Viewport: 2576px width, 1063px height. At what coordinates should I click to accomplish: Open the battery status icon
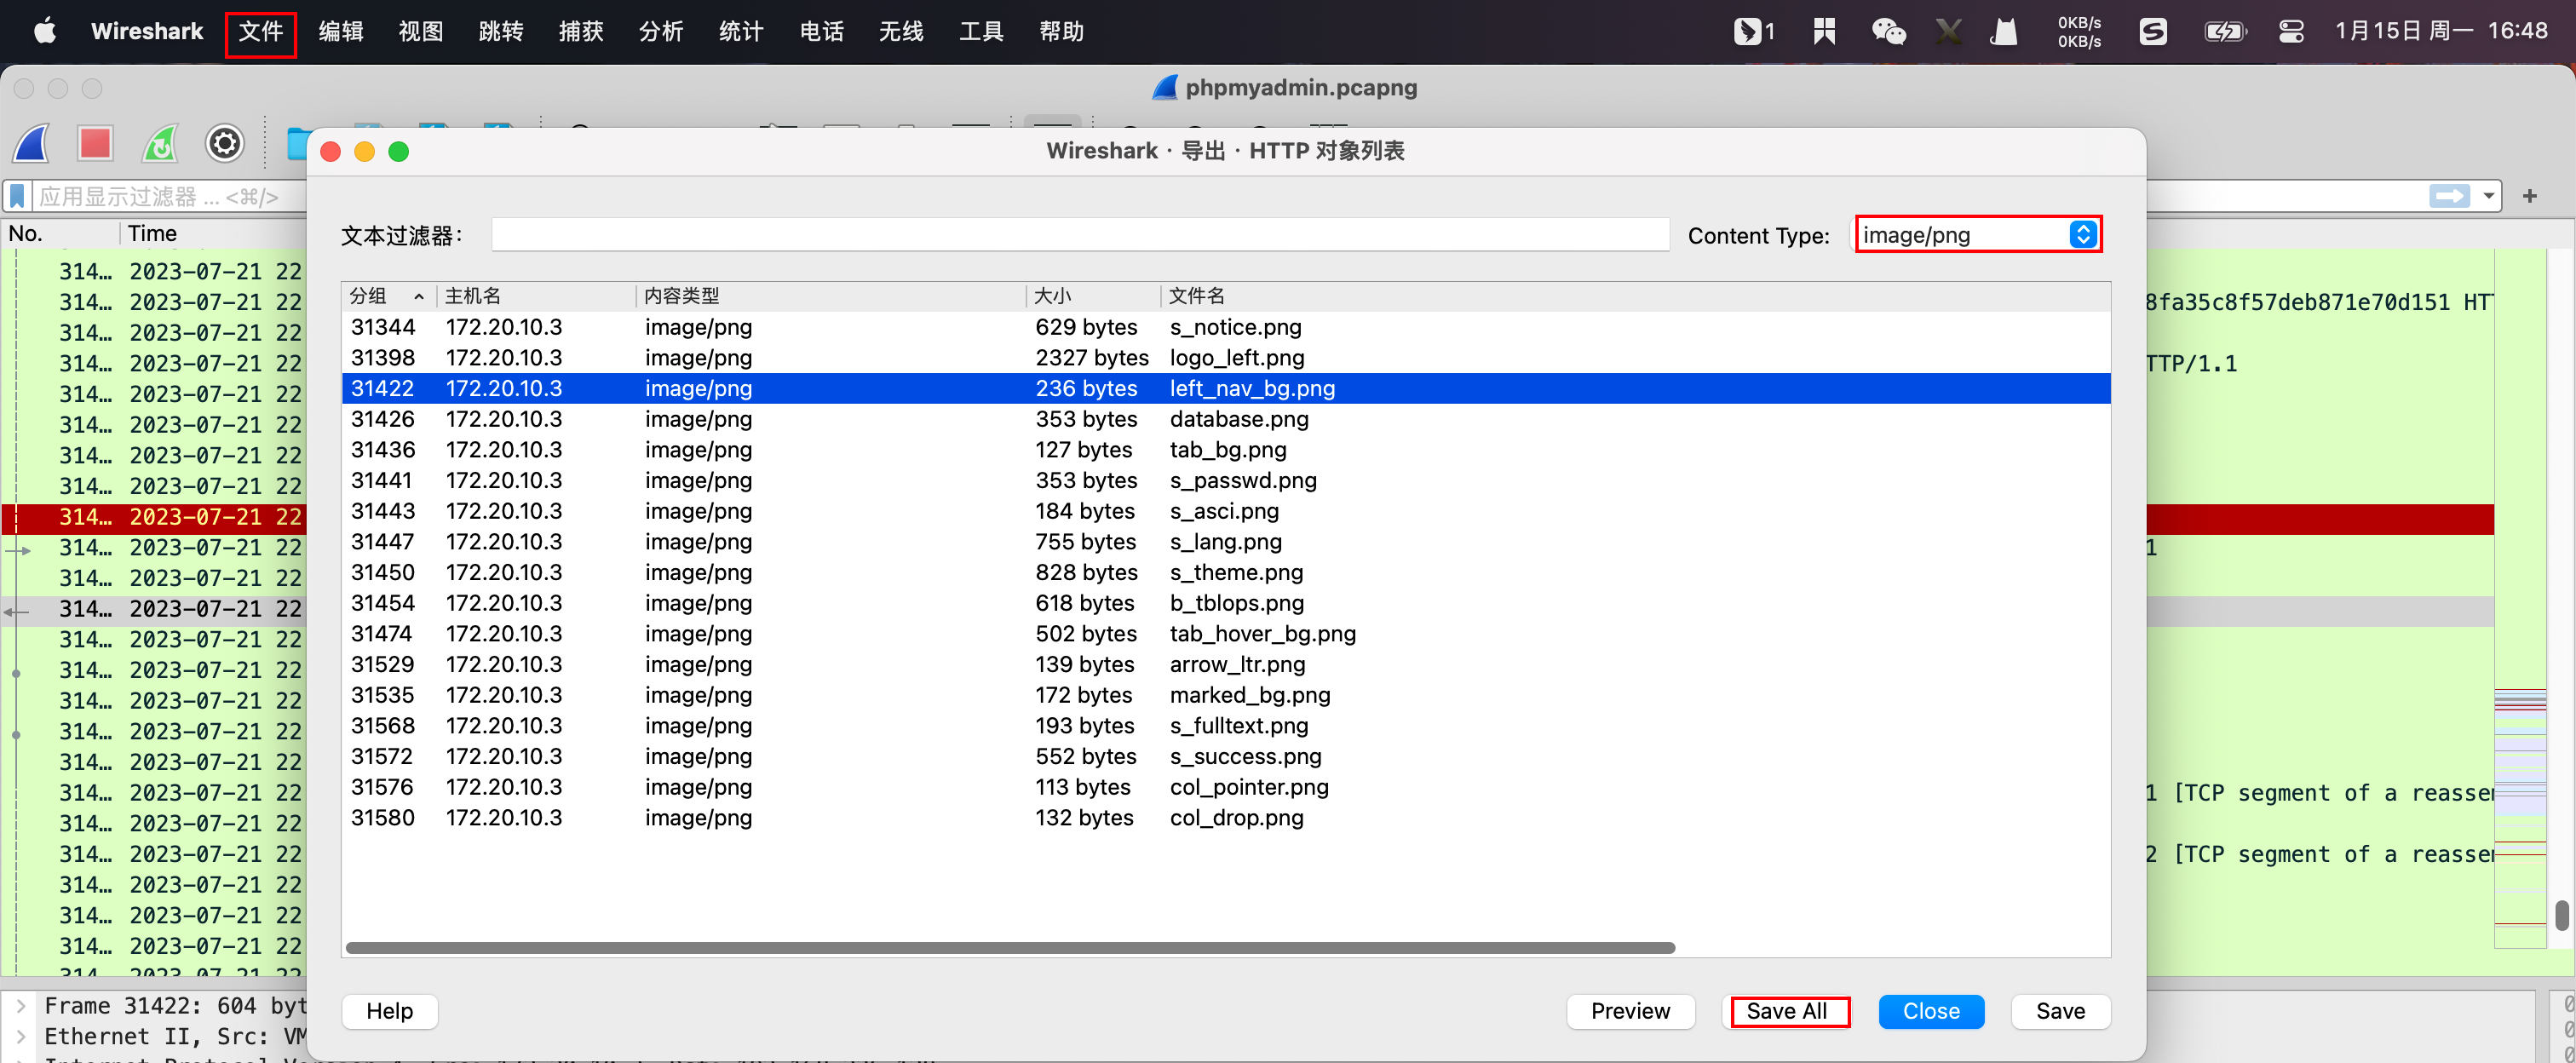(2225, 31)
